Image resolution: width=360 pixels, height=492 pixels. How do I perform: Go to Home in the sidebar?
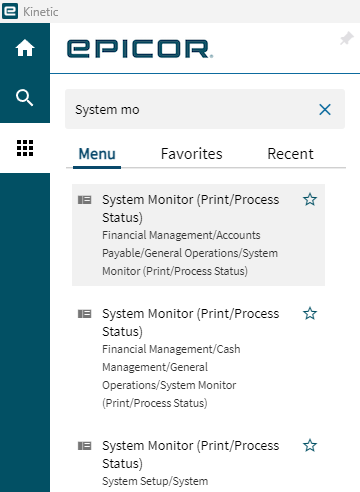coord(25,48)
